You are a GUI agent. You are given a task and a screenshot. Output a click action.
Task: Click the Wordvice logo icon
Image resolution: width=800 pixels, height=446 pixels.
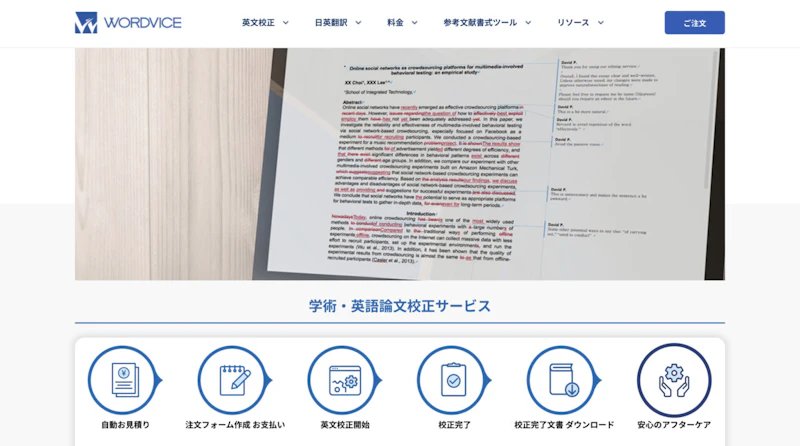86,22
